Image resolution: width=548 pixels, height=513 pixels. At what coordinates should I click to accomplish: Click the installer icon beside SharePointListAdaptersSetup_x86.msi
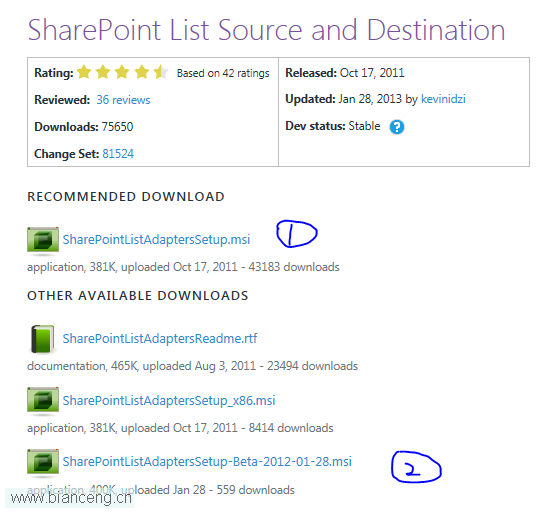coord(43,400)
